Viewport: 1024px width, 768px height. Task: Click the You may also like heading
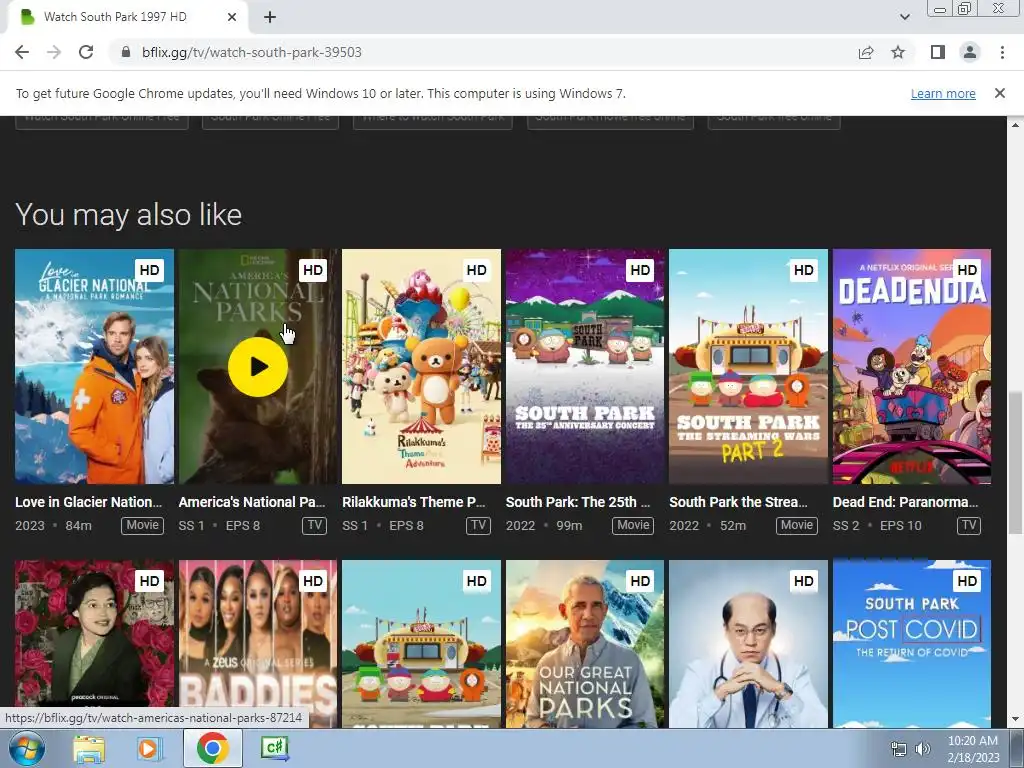coord(129,215)
